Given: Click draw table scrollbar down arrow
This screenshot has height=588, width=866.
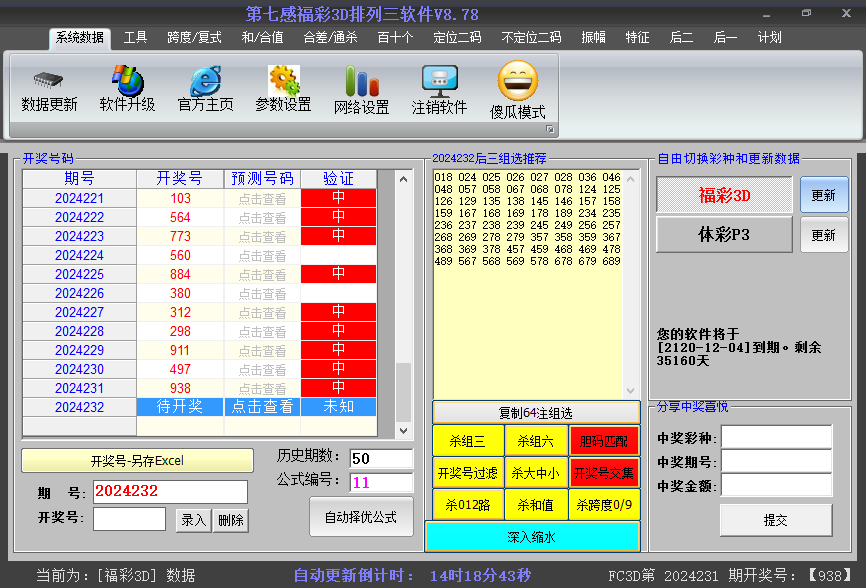Looking at the screenshot, I should point(403,431).
